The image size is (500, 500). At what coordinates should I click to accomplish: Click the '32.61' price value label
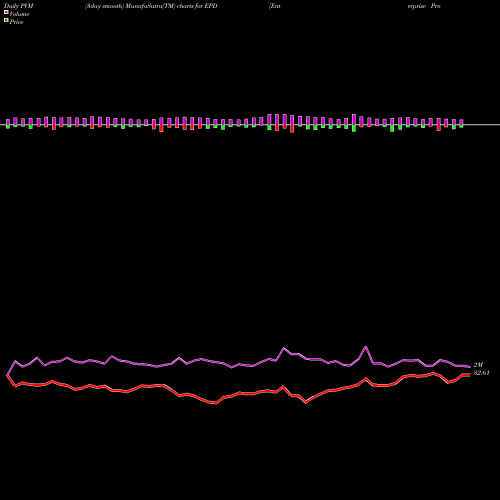coord(481,373)
